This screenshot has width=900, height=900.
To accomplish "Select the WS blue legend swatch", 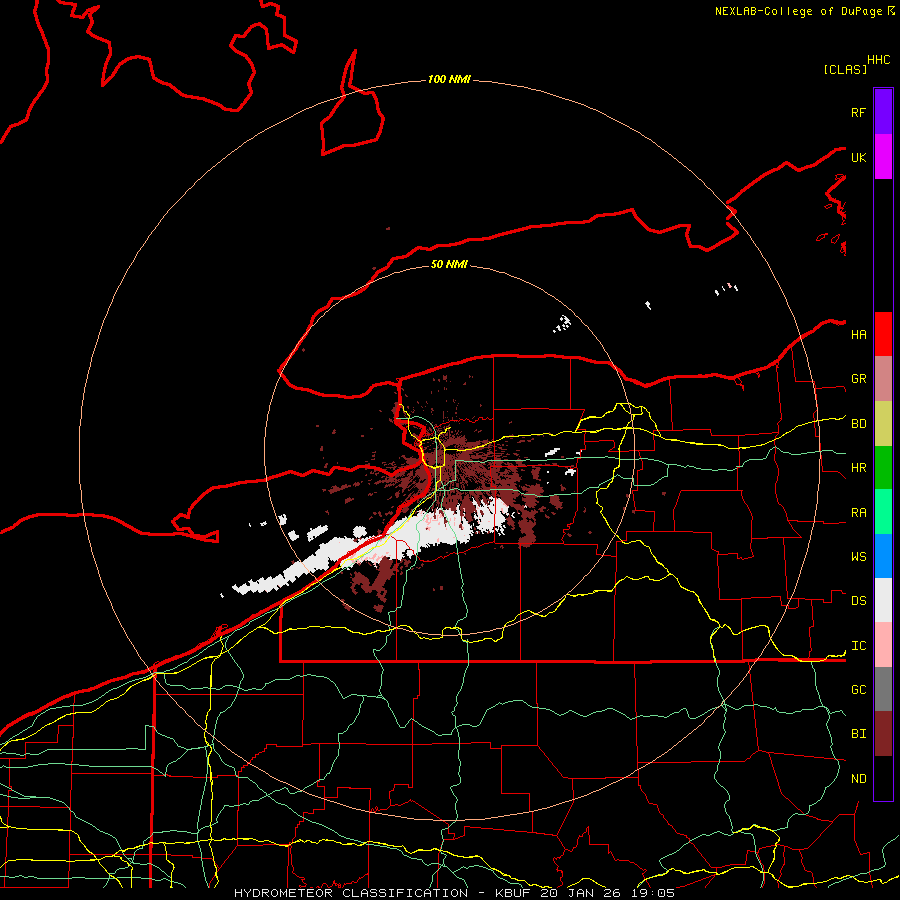I will (x=883, y=556).
